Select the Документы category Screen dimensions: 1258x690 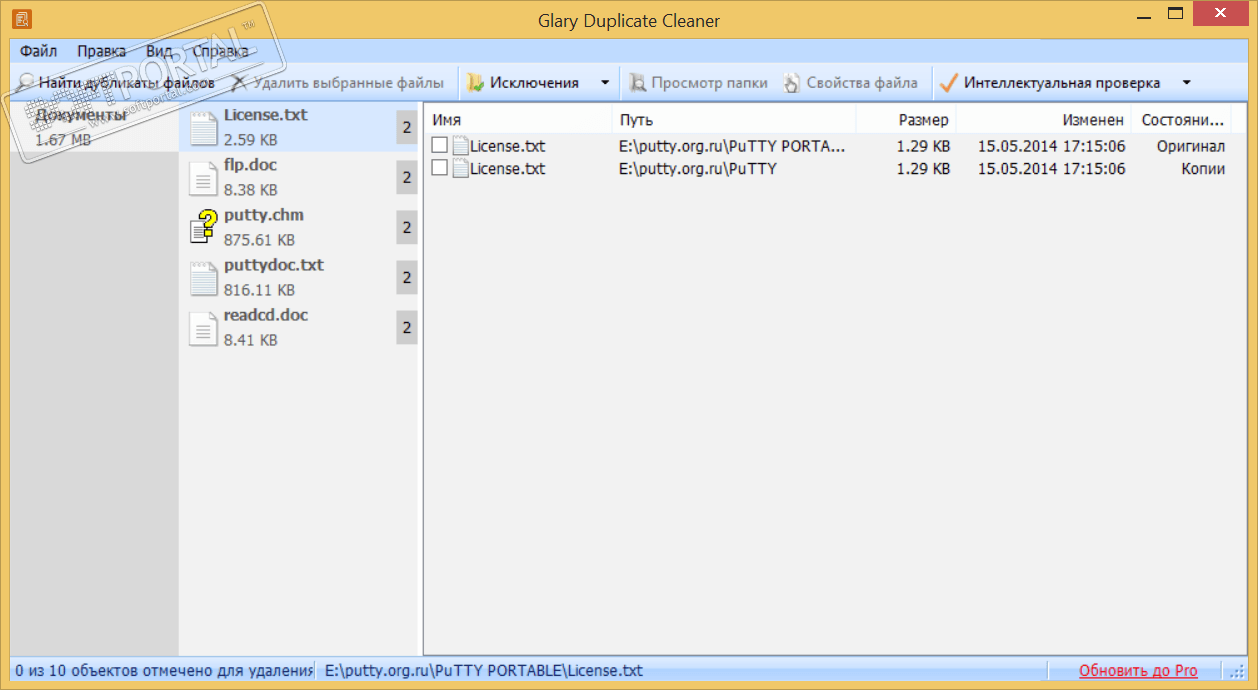pos(94,128)
